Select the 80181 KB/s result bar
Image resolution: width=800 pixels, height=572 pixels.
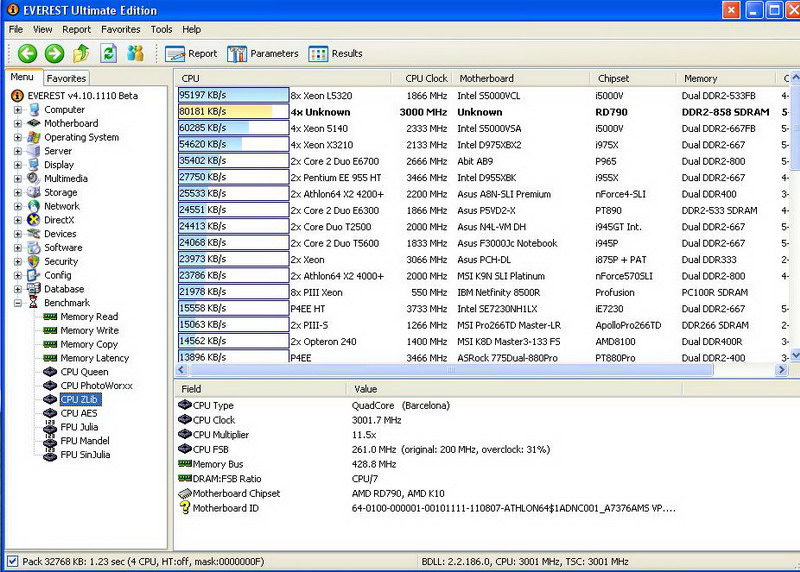233,111
